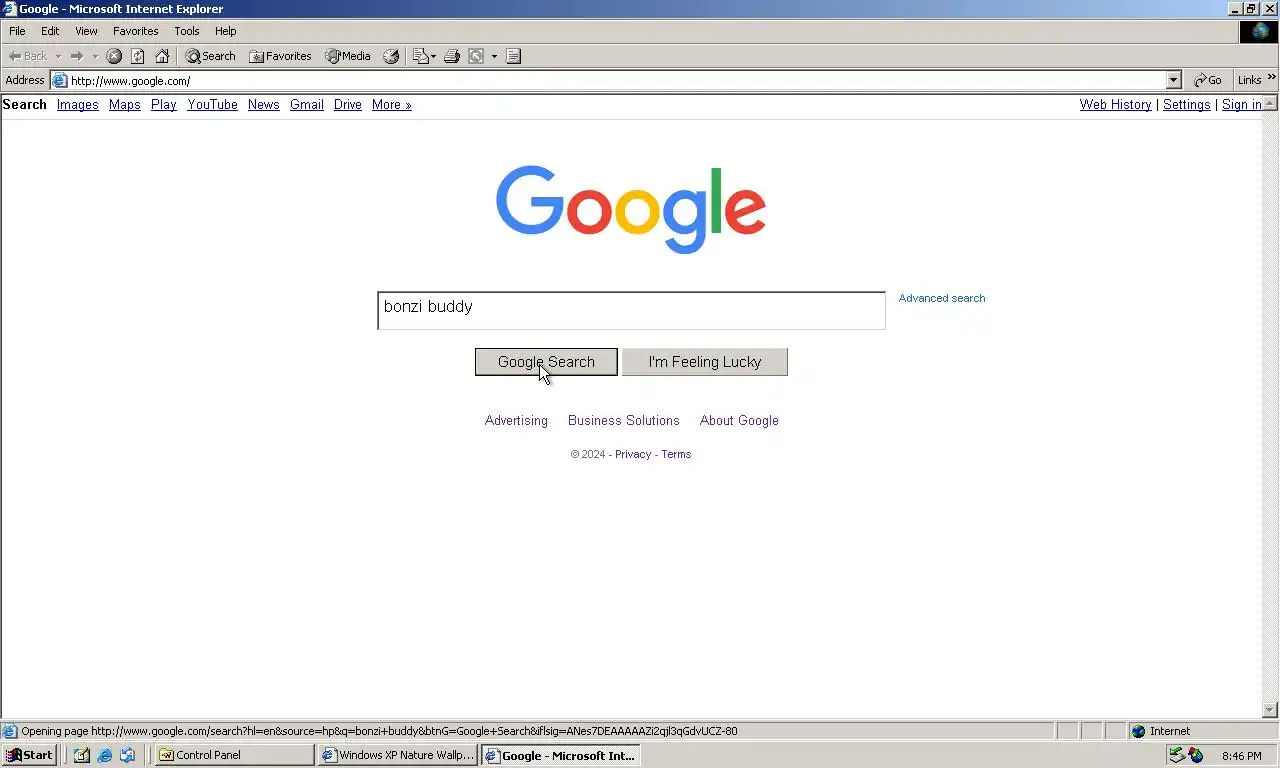Open the Mail dropdown arrow
The width and height of the screenshot is (1280, 768).
(x=433, y=56)
